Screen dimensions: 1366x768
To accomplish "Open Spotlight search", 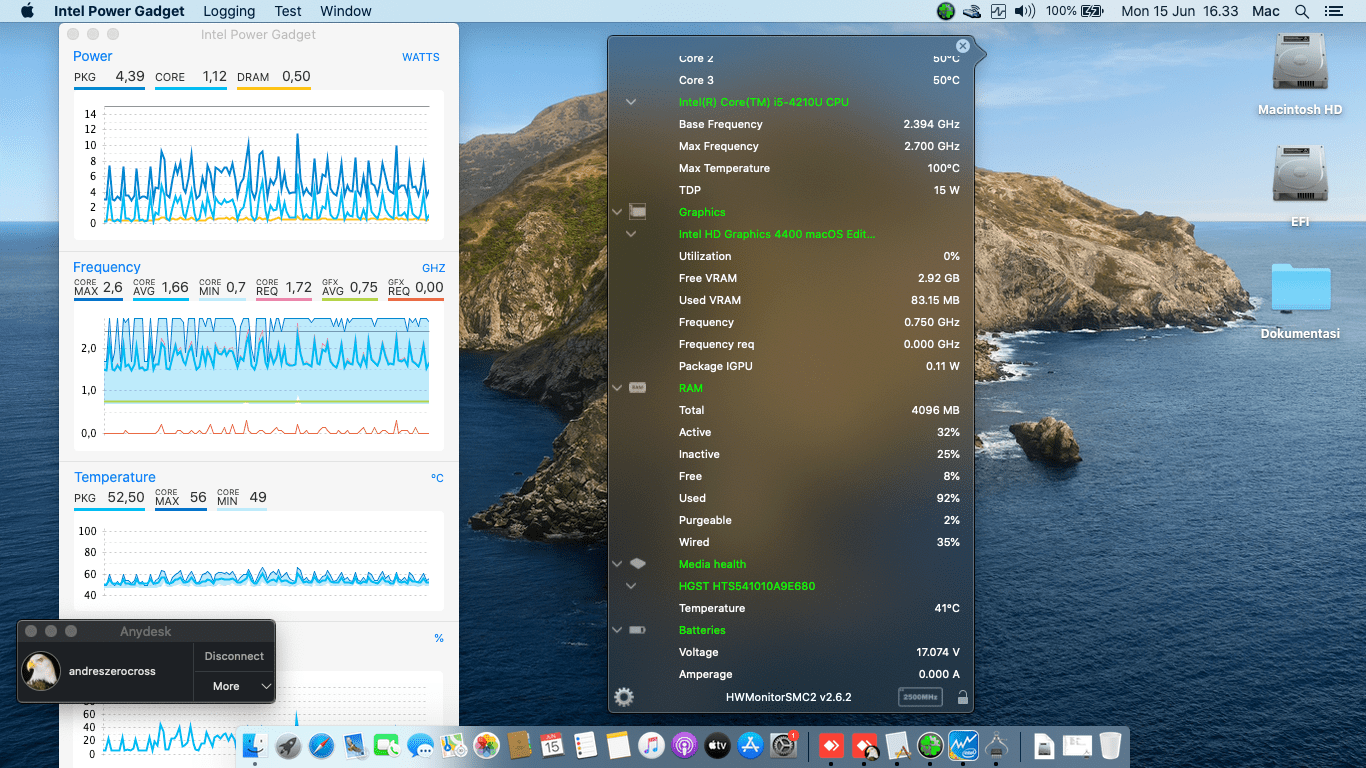I will coord(1302,11).
